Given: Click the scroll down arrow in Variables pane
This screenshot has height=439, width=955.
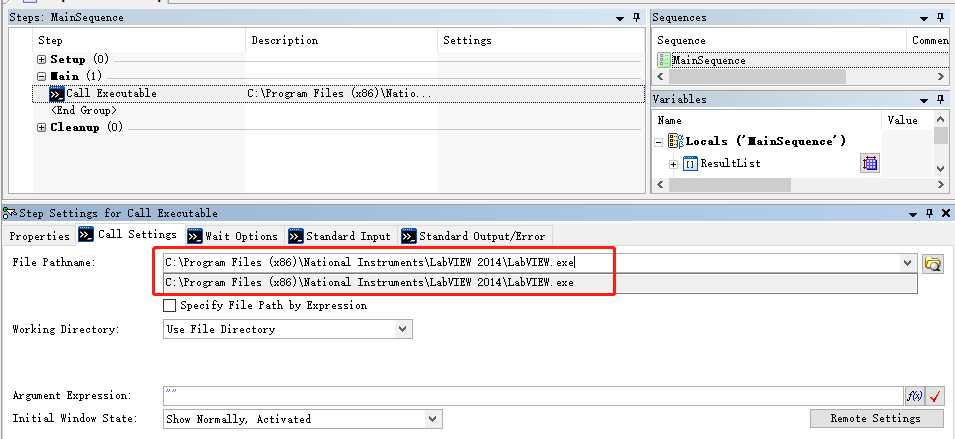Looking at the screenshot, I should point(941,169).
